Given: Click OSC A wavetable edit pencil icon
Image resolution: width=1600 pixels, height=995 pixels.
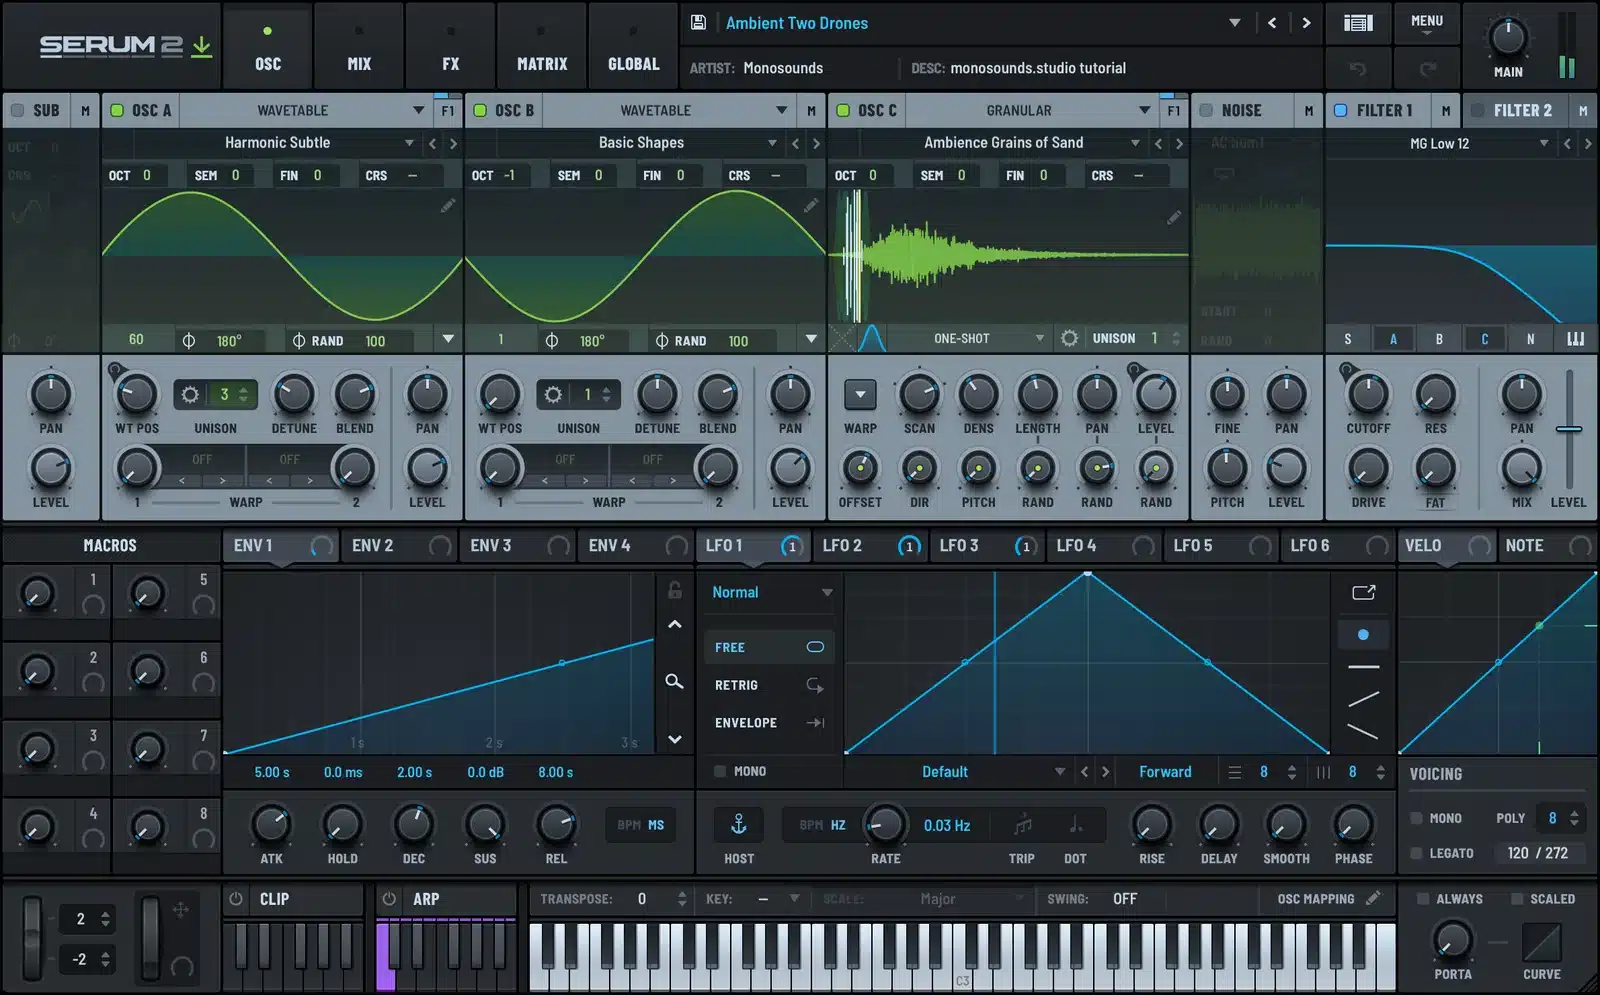Looking at the screenshot, I should click(x=448, y=204).
